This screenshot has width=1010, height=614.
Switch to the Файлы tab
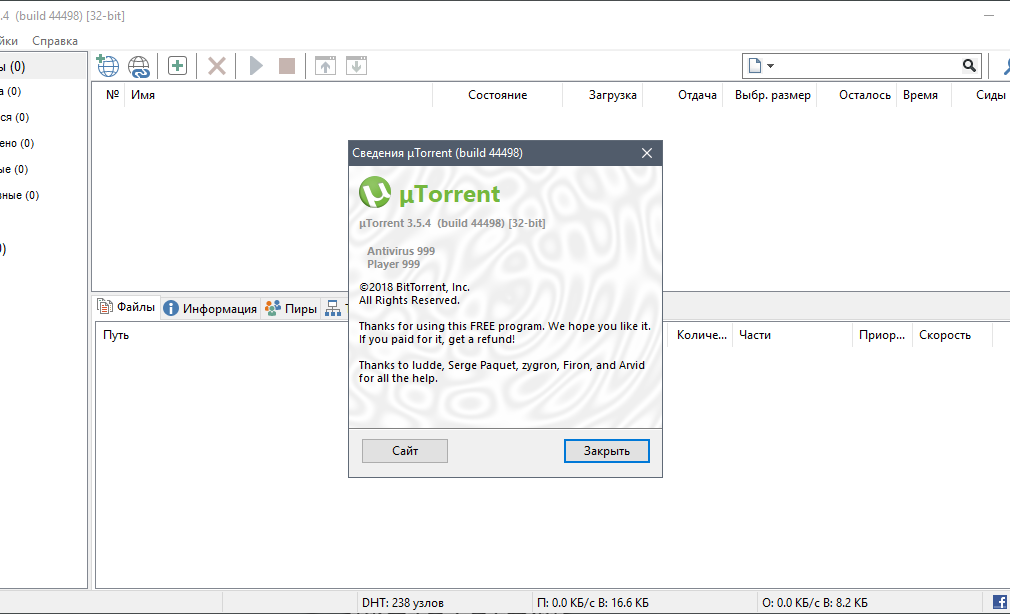click(126, 307)
